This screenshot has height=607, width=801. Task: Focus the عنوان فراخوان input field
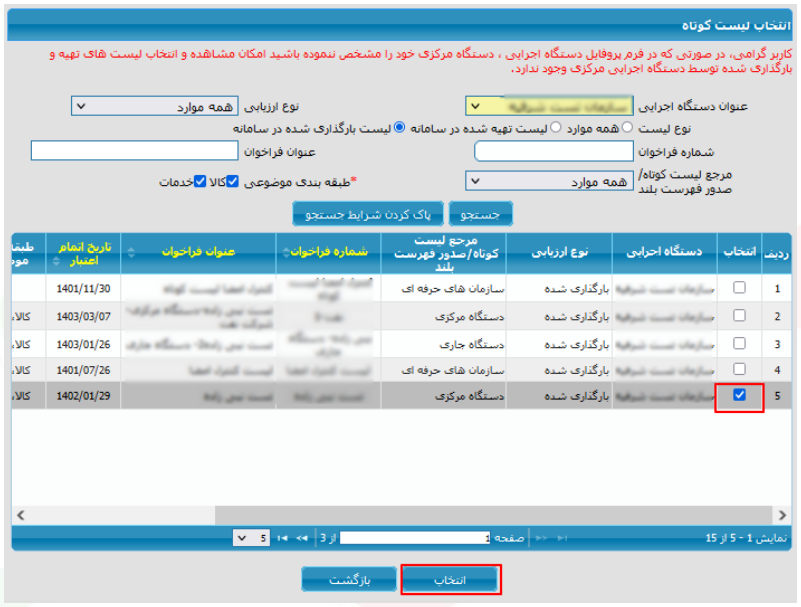pyautogui.click(x=134, y=151)
